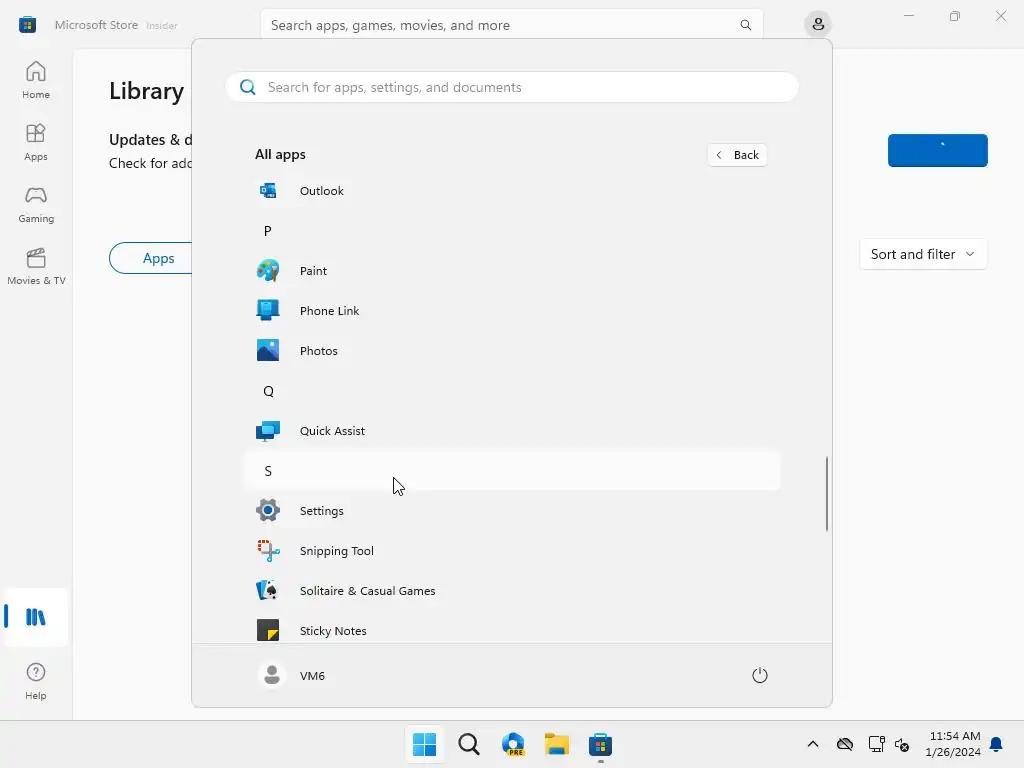Click the Microsoft Store logo in title bar
Viewport: 1024px width, 768px height.
click(27, 25)
